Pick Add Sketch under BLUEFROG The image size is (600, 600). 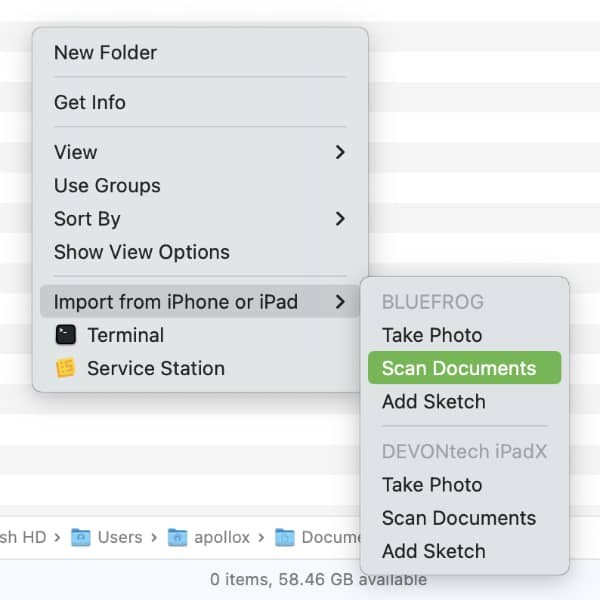point(433,402)
